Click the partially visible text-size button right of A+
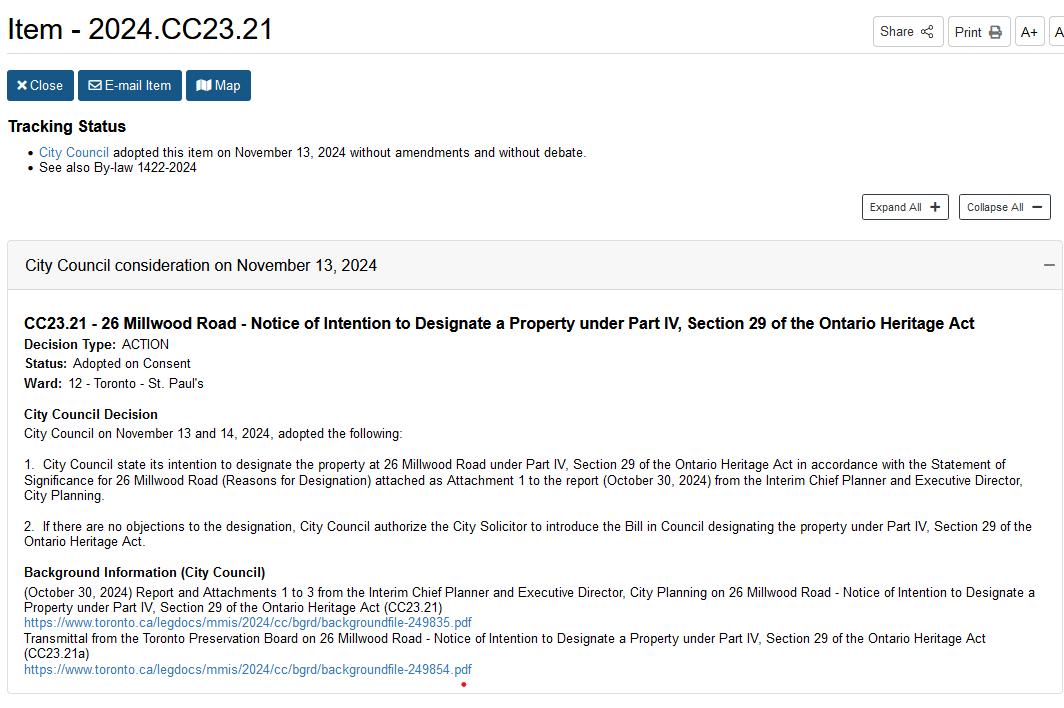Viewport: 1064px width, 708px height. coord(1057,32)
